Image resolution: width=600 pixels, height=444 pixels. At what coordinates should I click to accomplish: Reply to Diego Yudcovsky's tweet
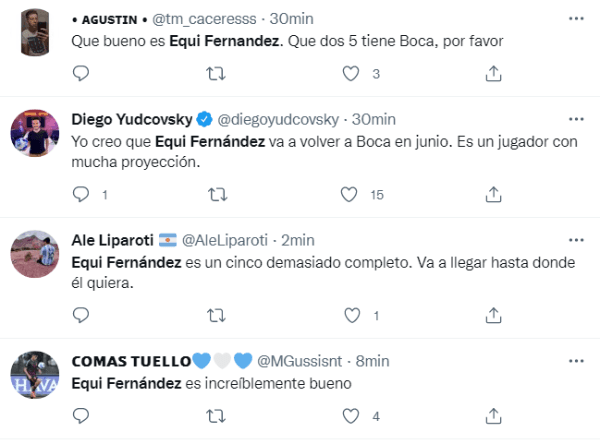(x=81, y=194)
